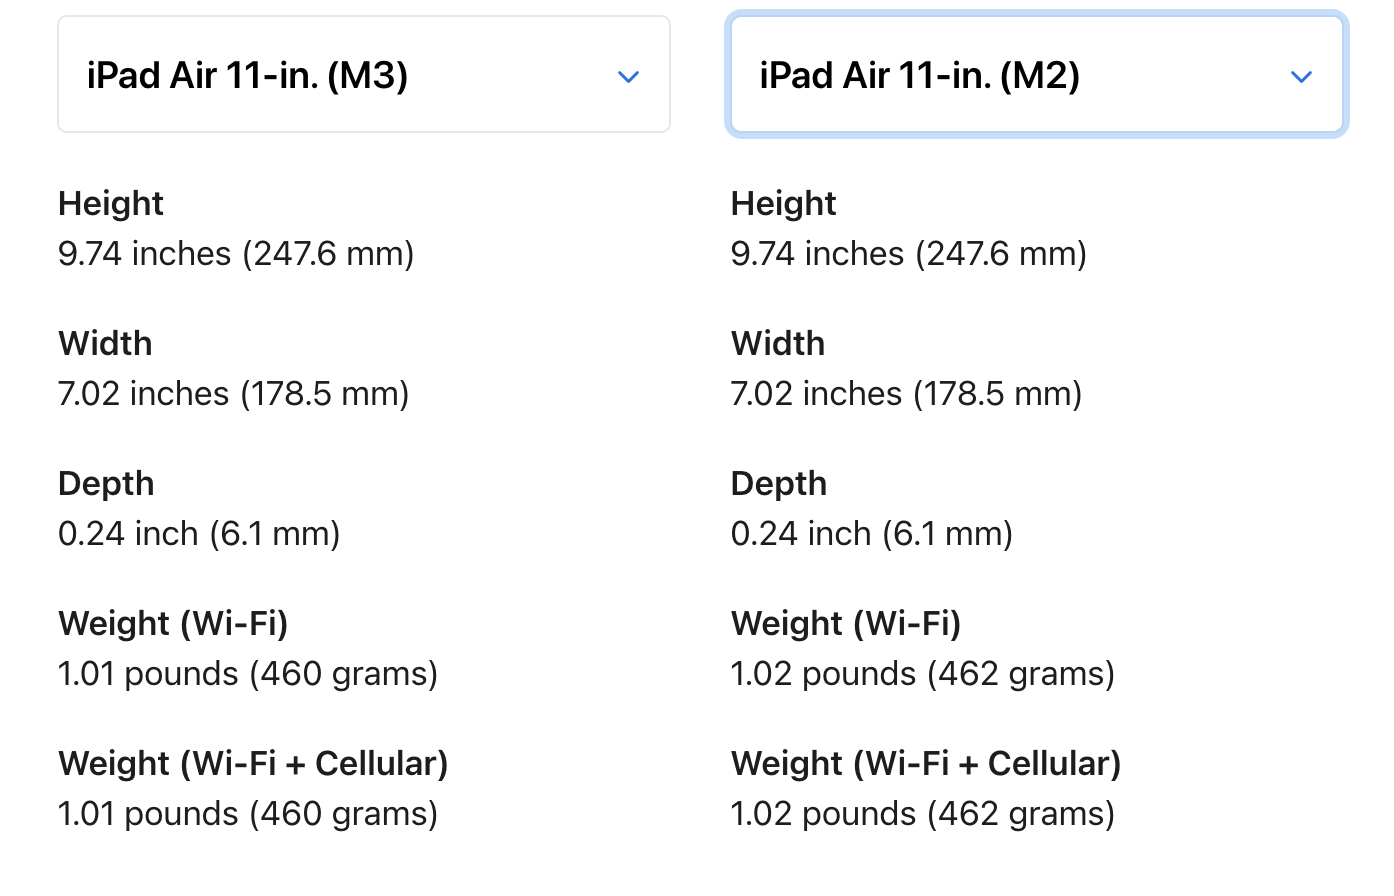Click the Depth label in the M3 column
Screen dimensions: 1394x896
point(106,484)
